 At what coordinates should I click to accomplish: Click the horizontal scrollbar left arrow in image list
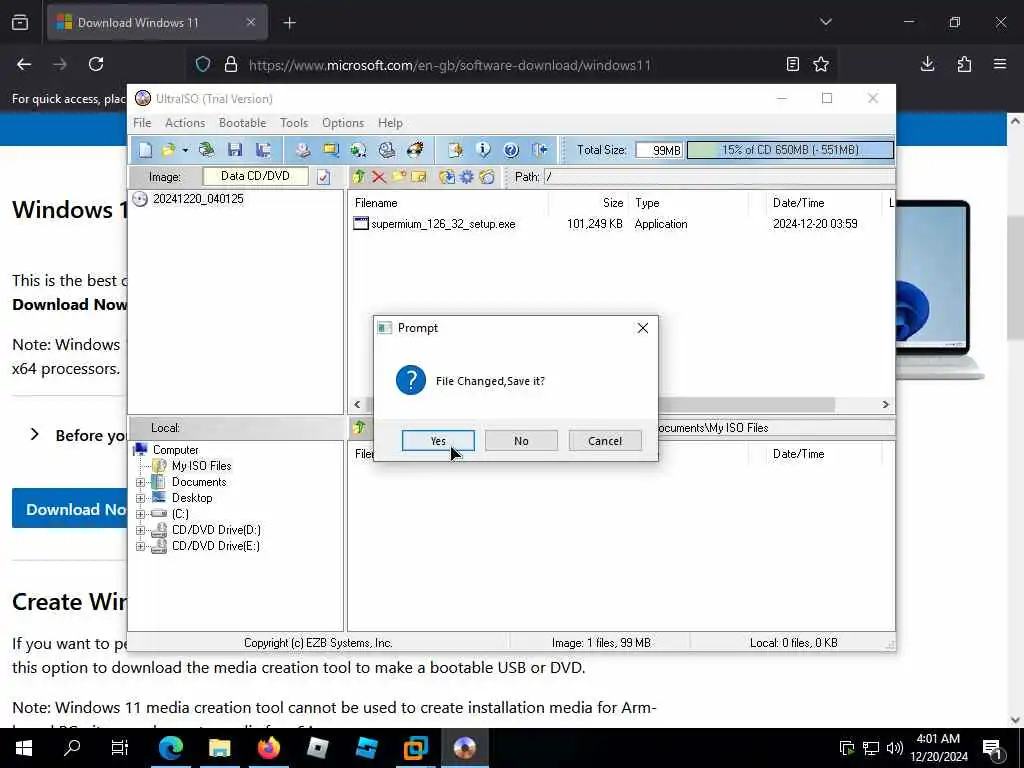[x=357, y=405]
